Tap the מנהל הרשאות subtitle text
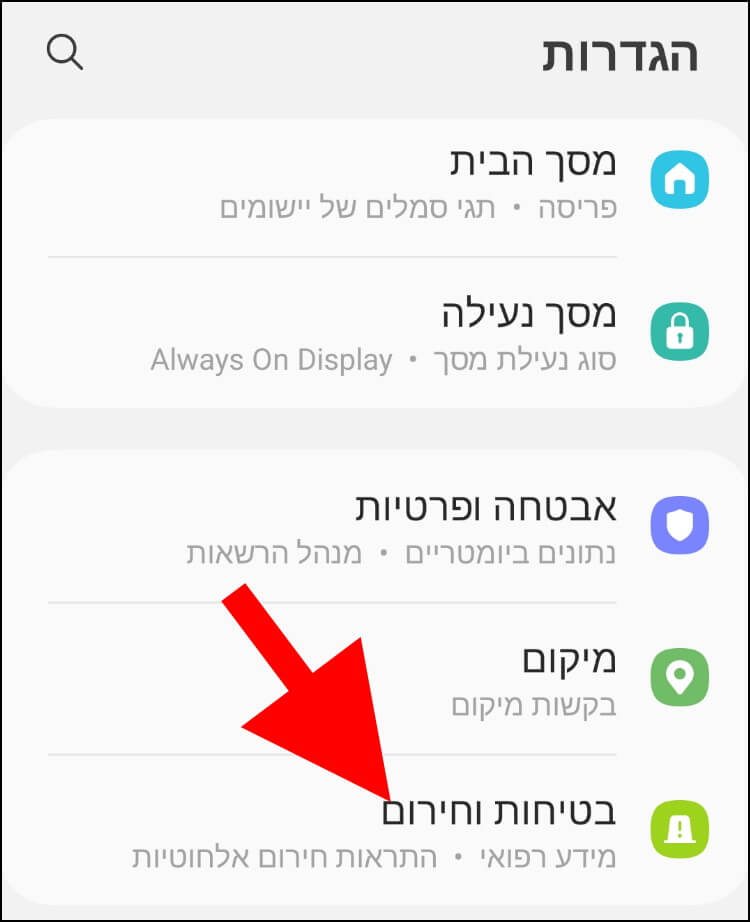The height and width of the screenshot is (922, 750). coord(274,553)
